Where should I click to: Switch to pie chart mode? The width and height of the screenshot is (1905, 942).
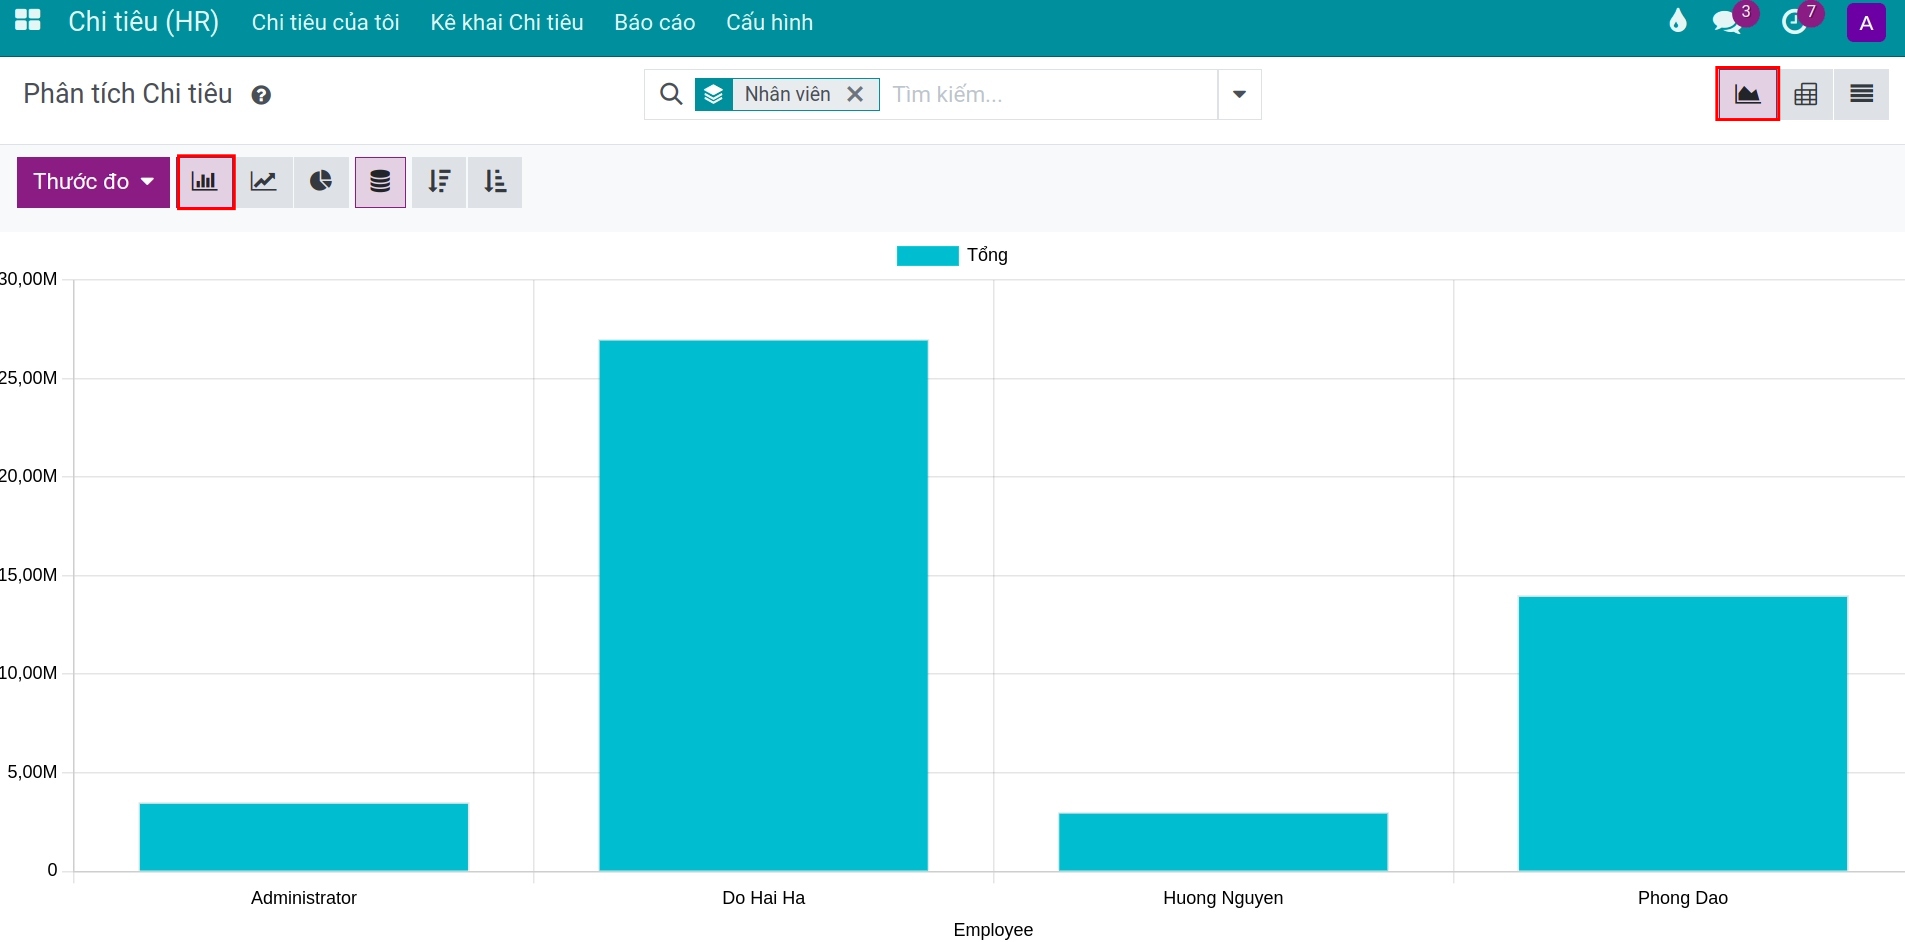pyautogui.click(x=322, y=182)
